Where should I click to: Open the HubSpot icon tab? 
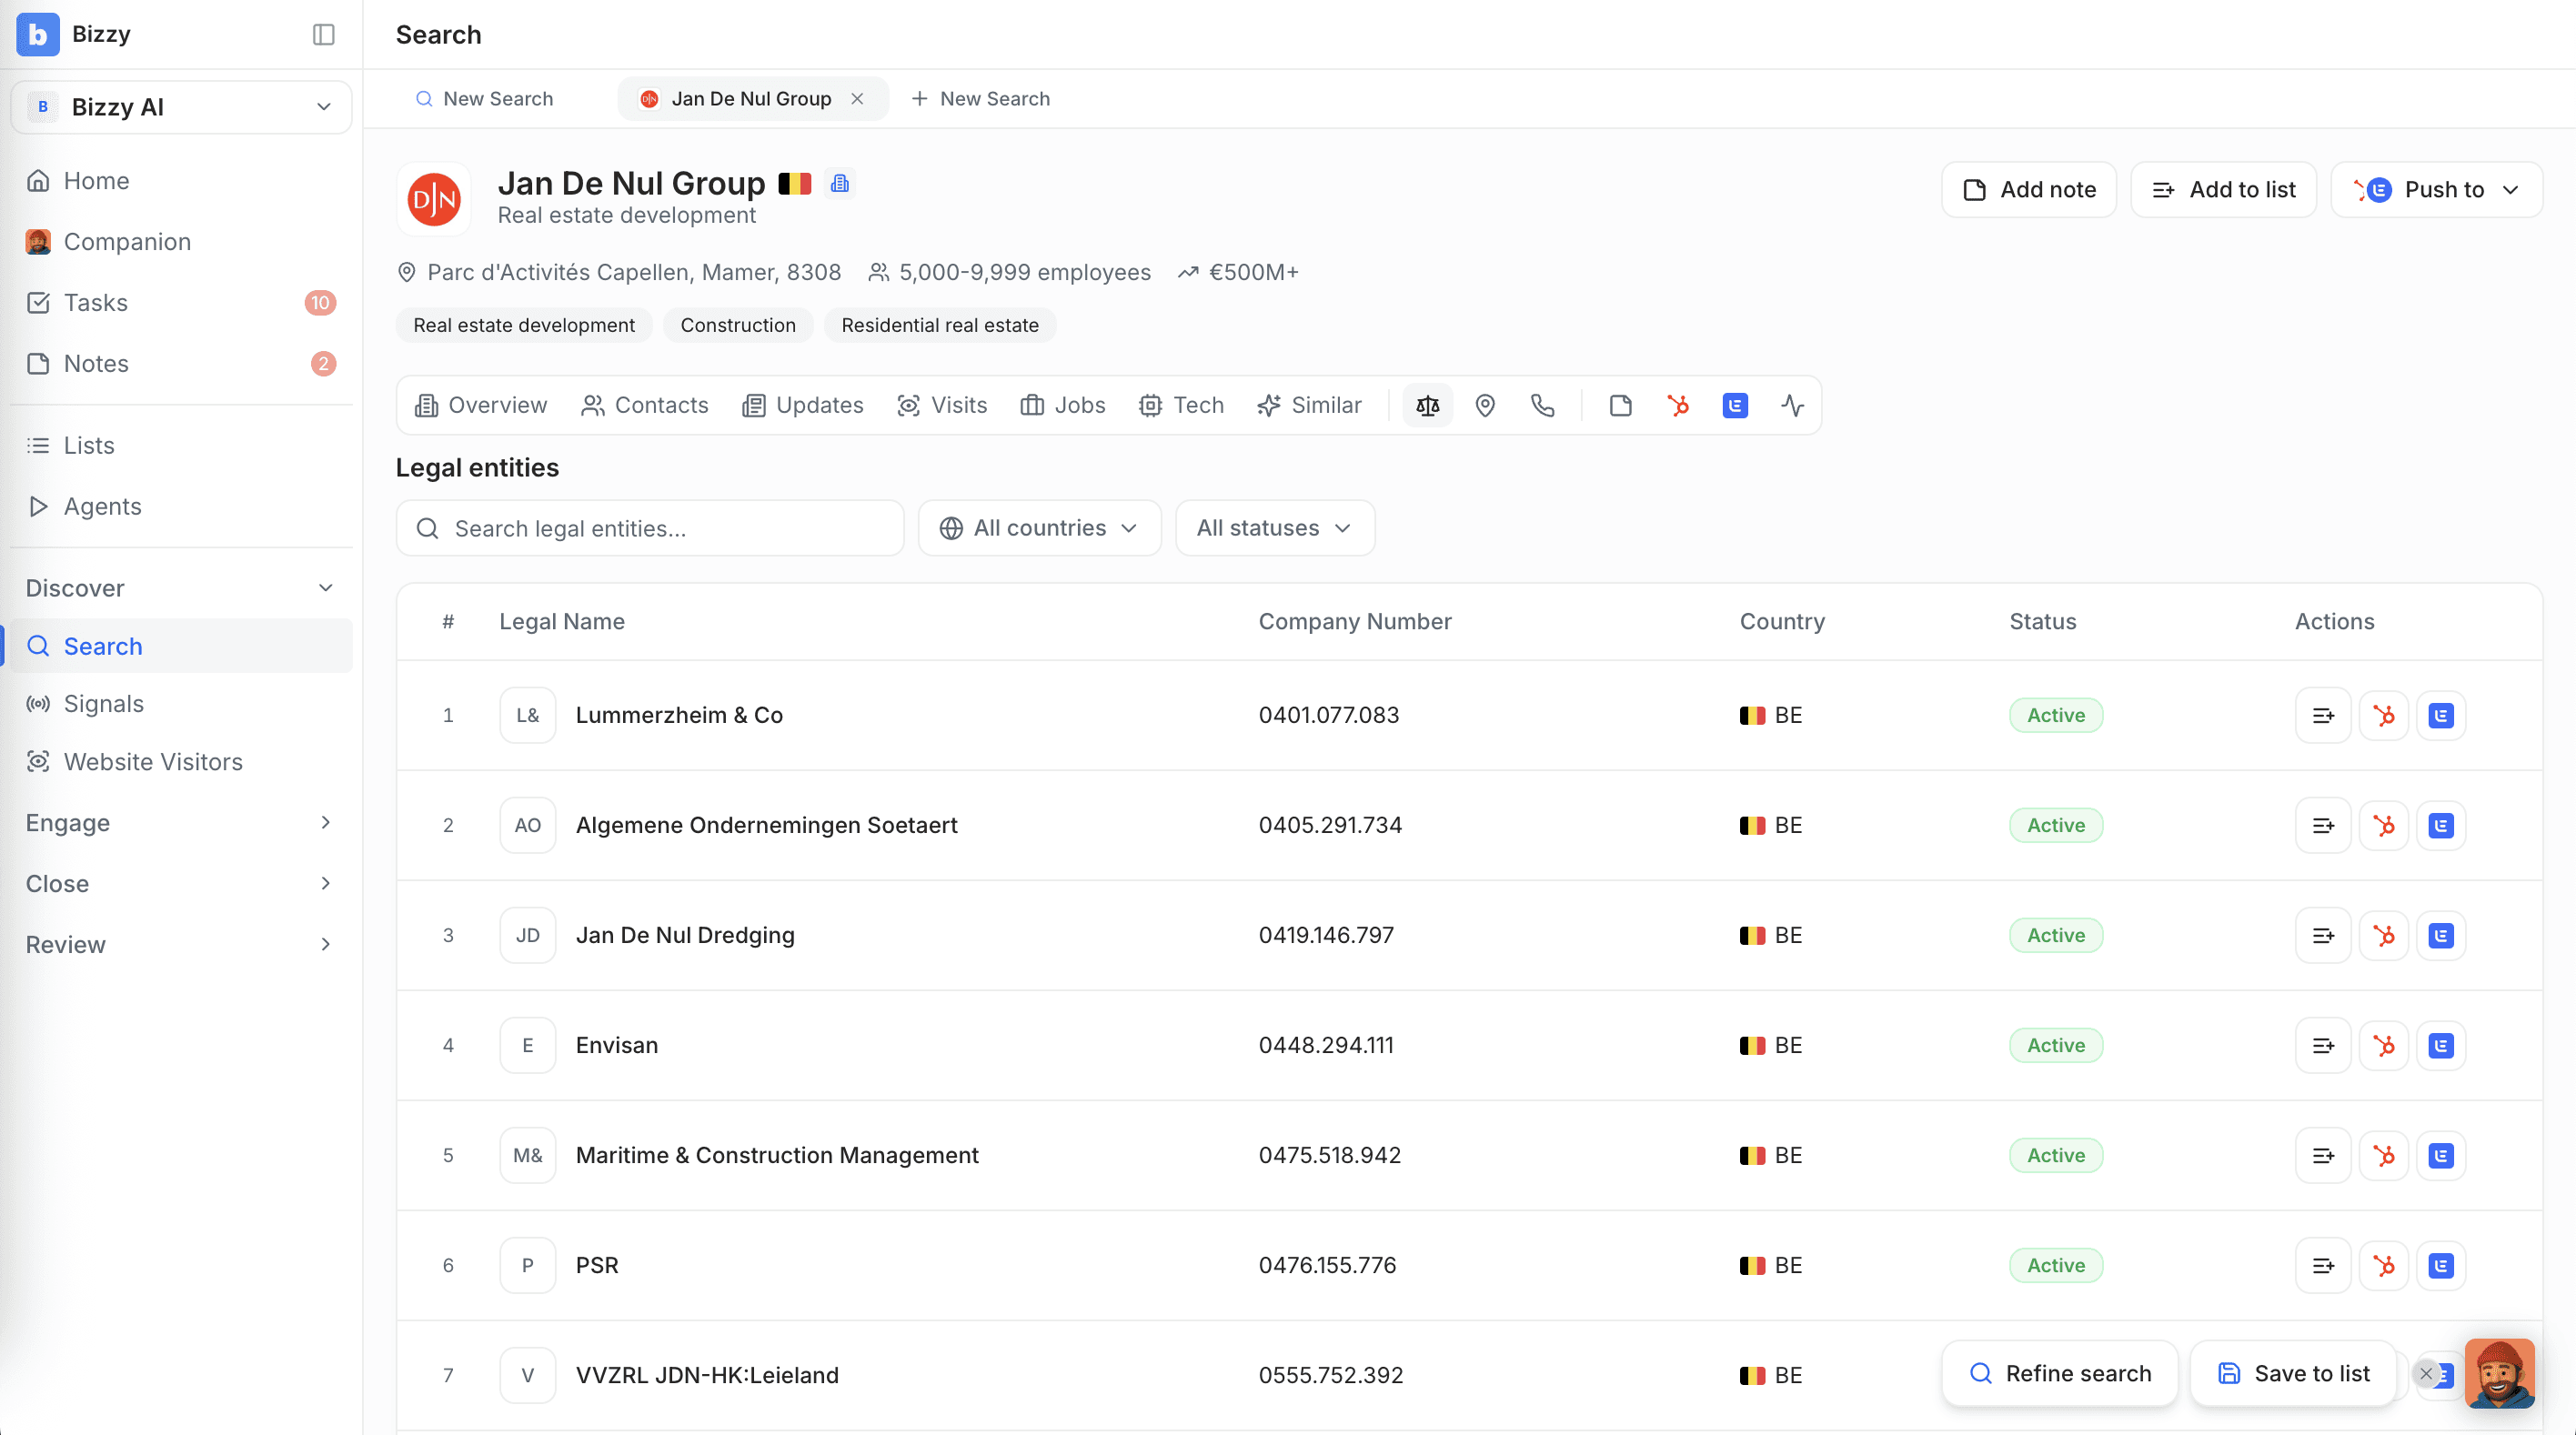(1678, 405)
